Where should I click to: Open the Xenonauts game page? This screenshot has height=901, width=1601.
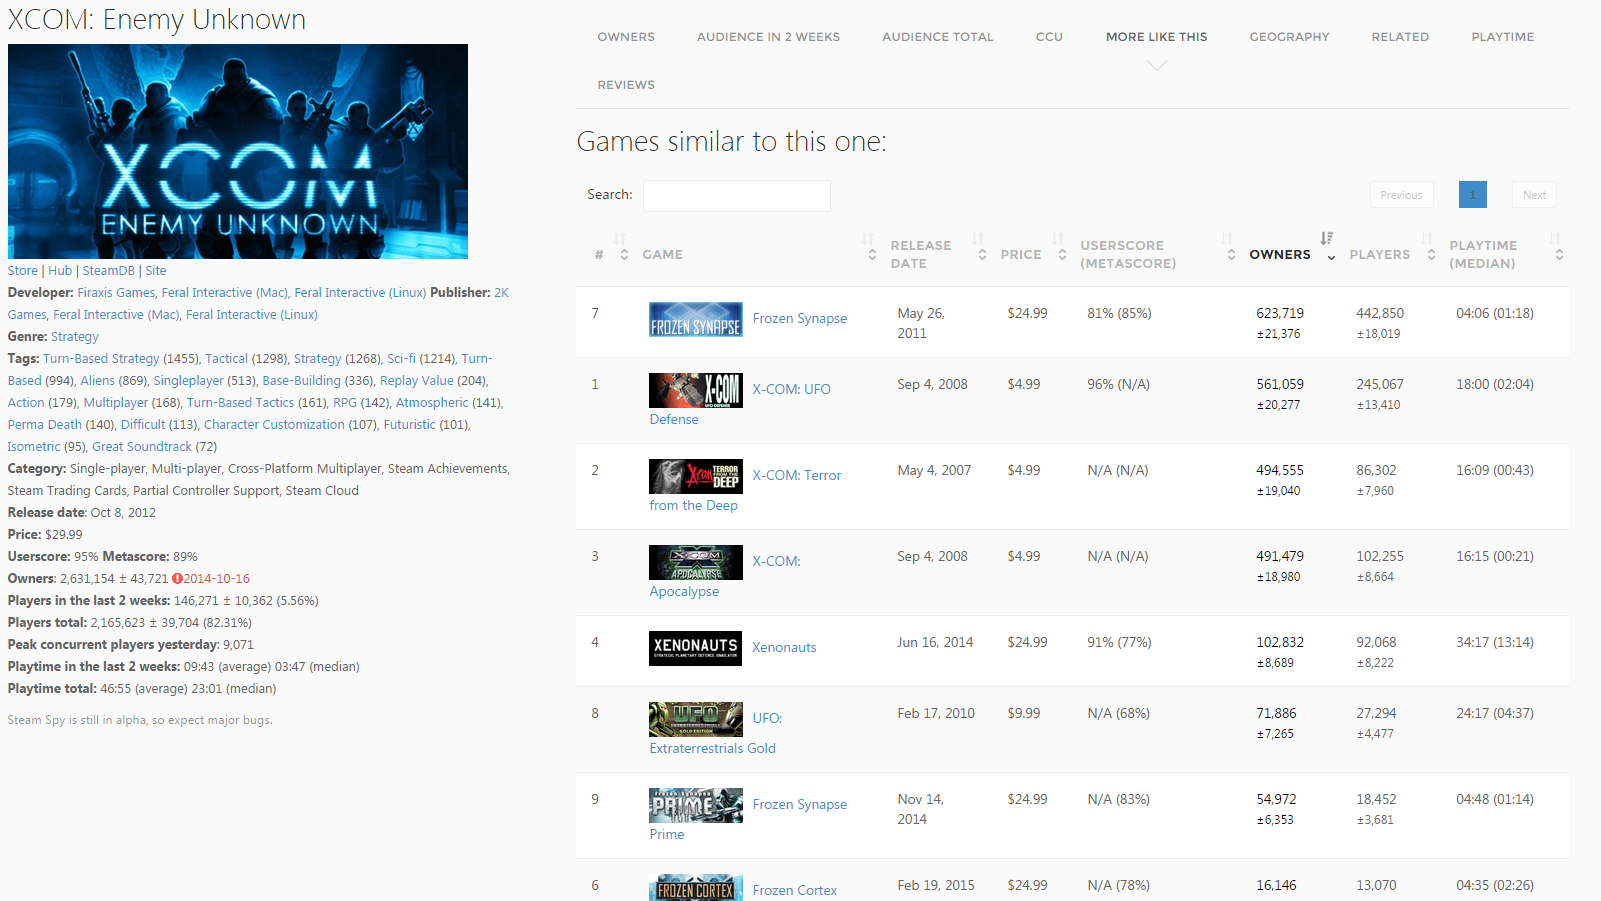[784, 647]
